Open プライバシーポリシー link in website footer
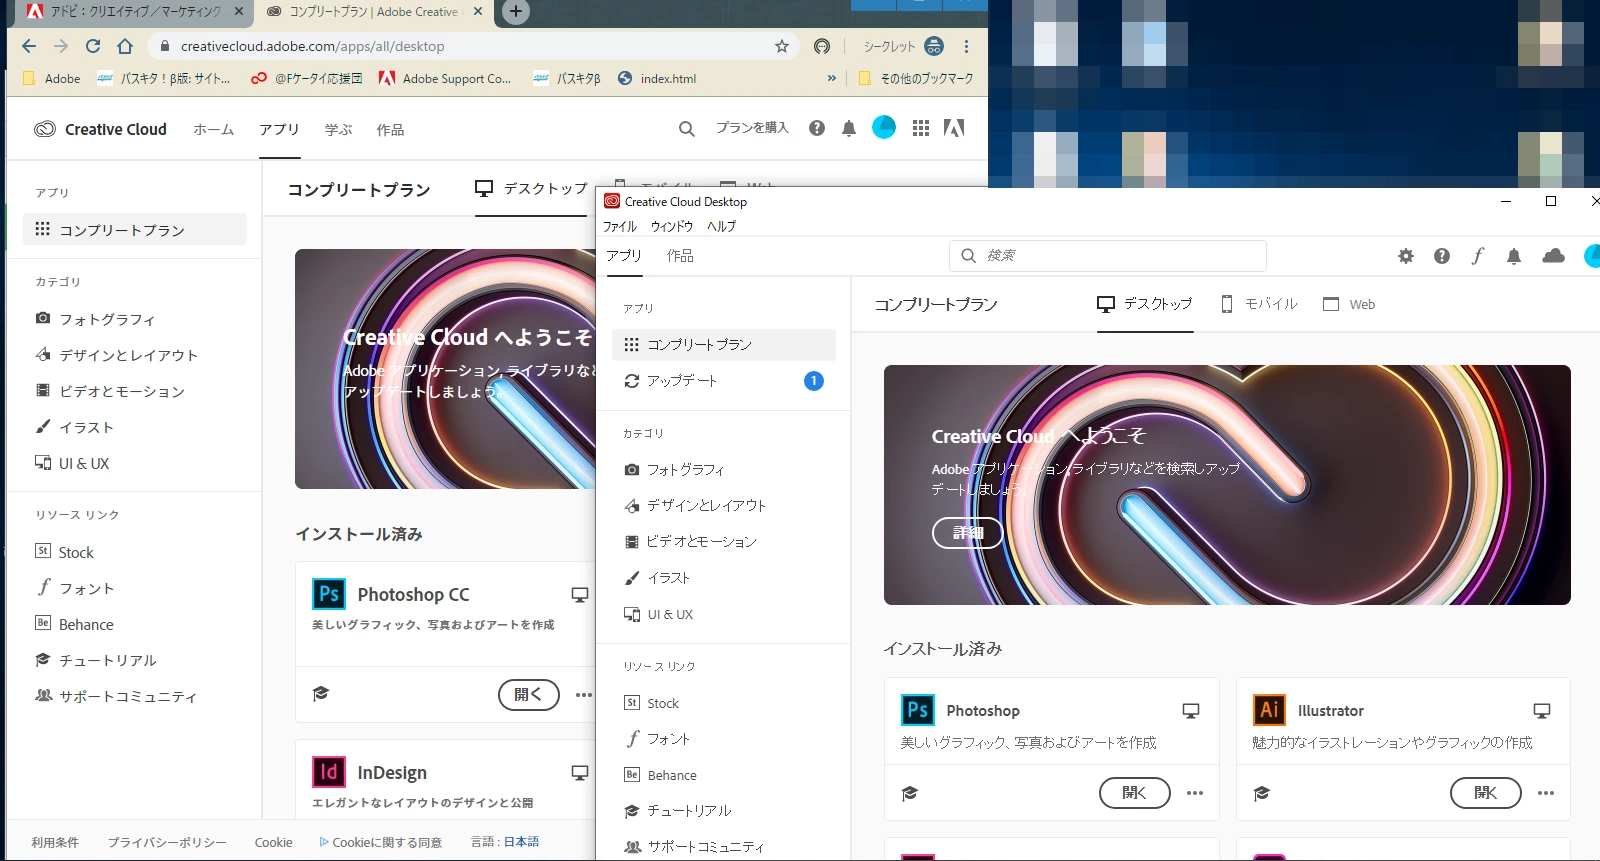1600x861 pixels. 167,842
